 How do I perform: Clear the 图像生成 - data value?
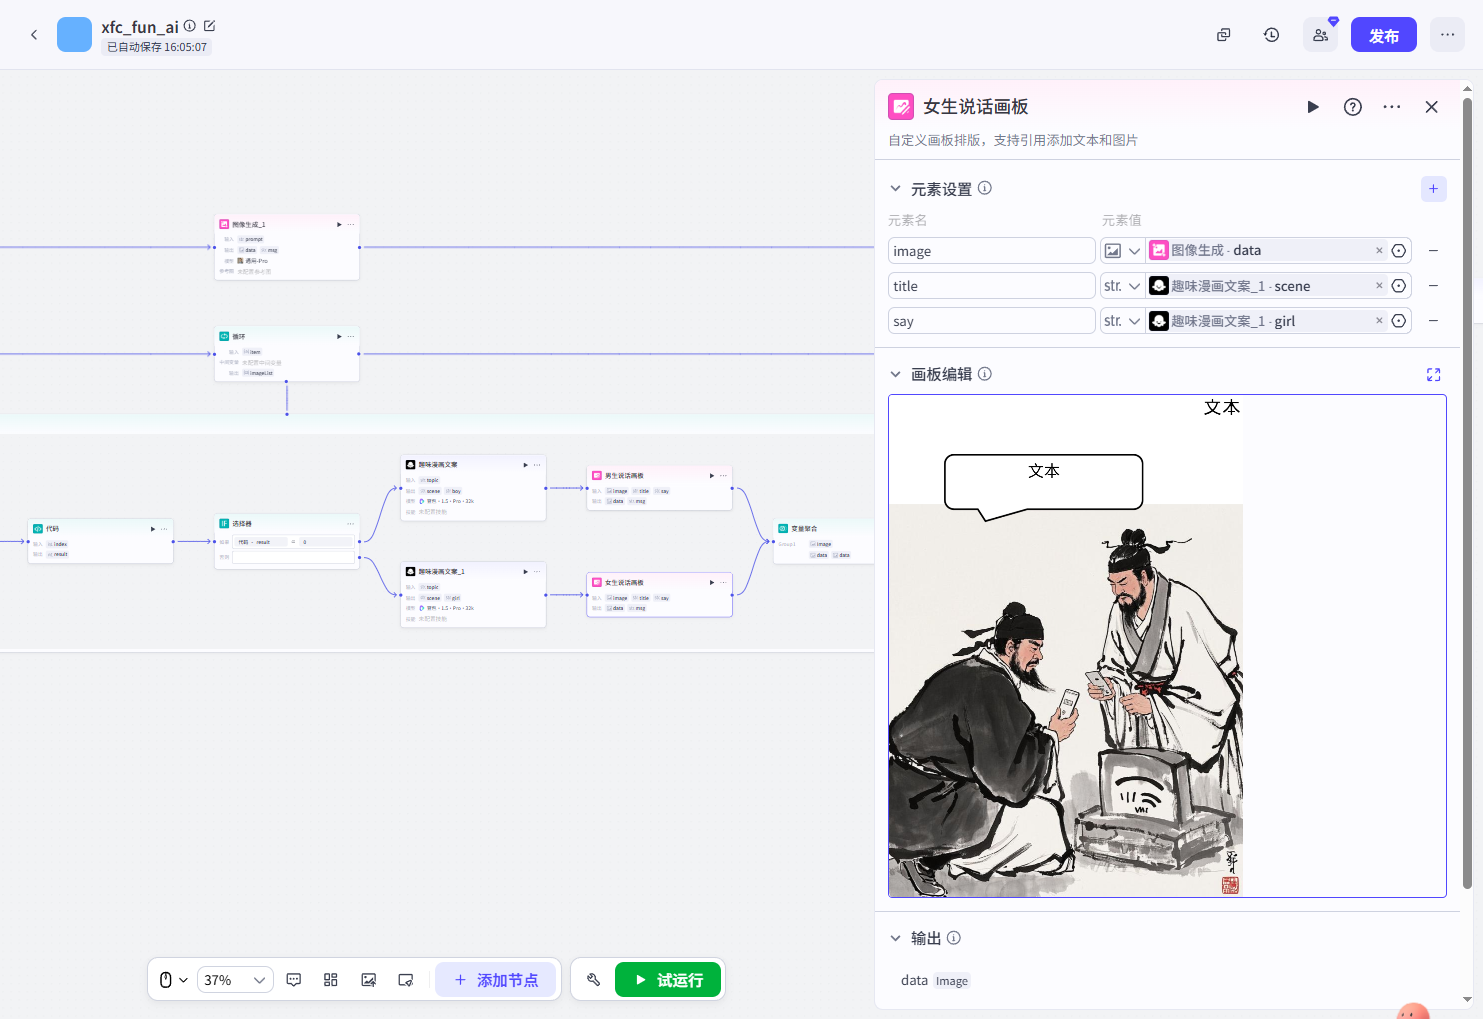click(x=1379, y=251)
